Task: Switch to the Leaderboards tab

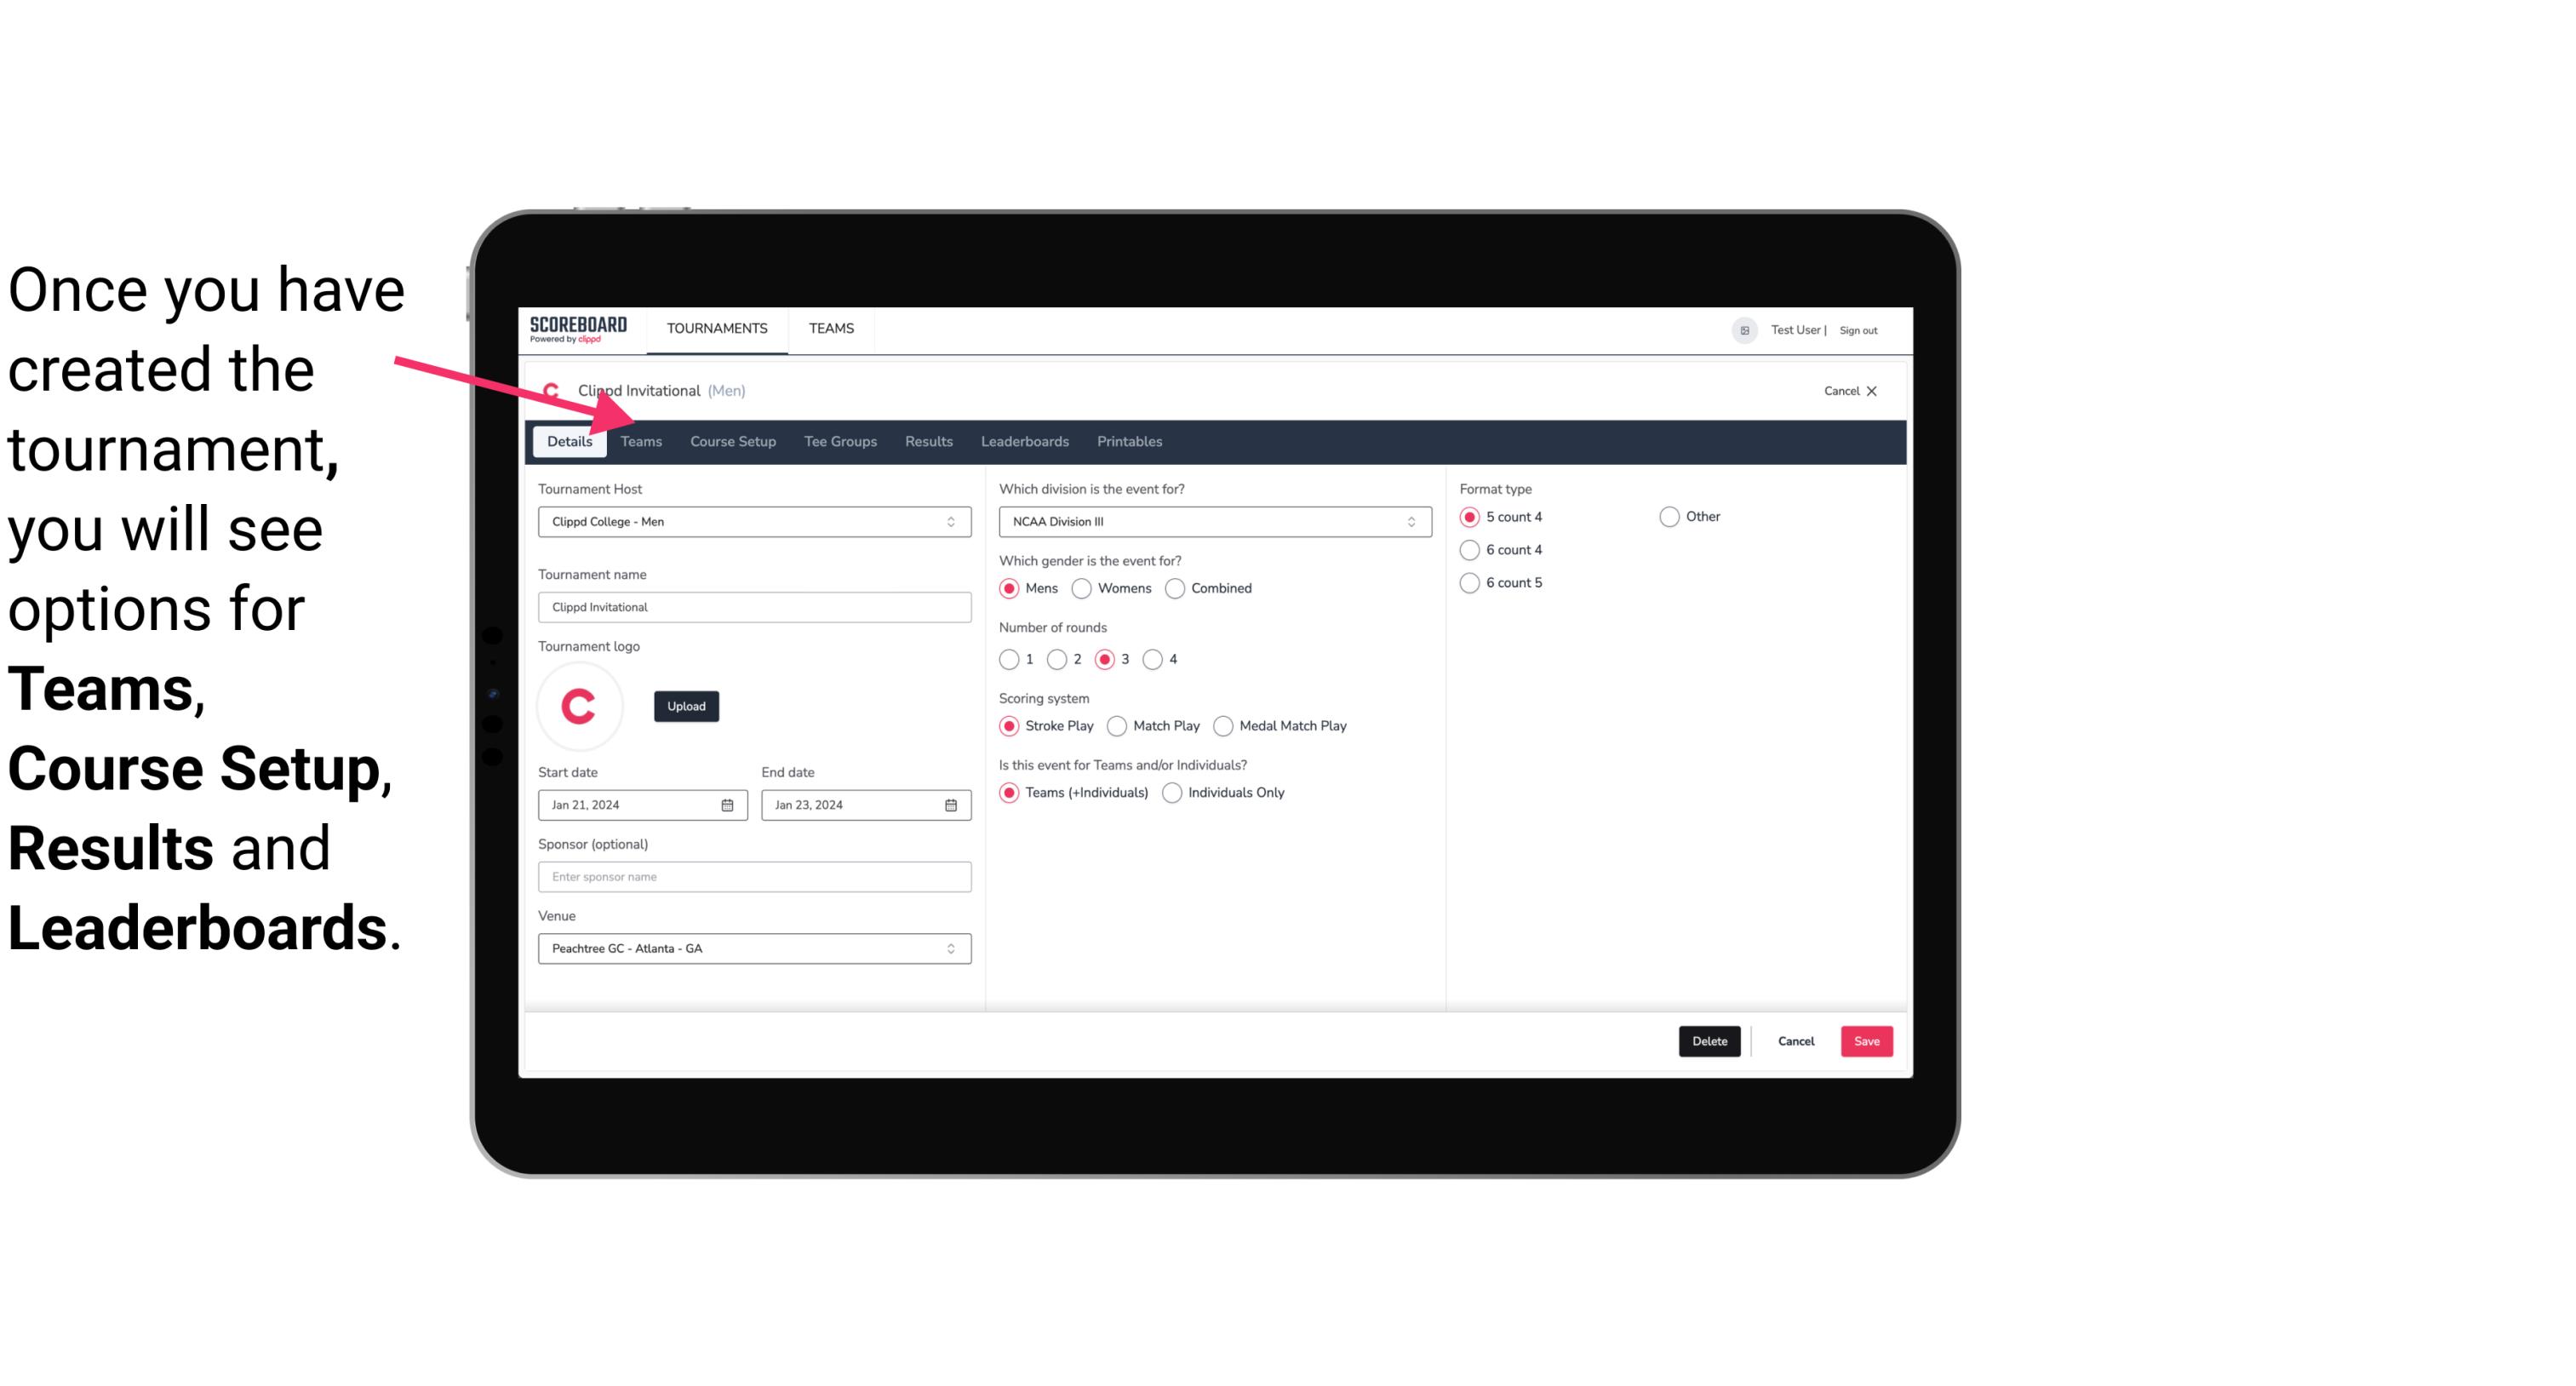Action: click(x=1025, y=440)
